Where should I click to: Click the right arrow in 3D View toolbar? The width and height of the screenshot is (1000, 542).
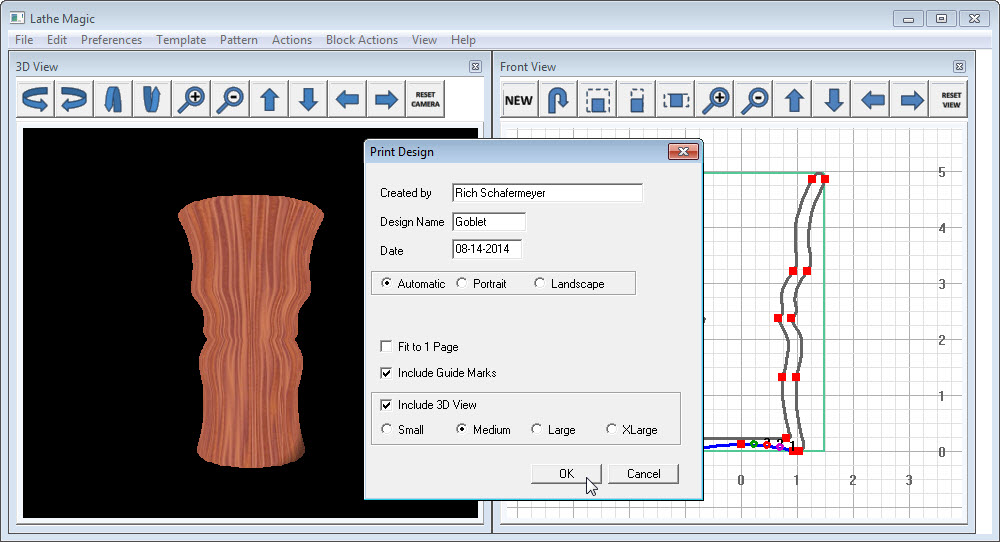pyautogui.click(x=386, y=100)
